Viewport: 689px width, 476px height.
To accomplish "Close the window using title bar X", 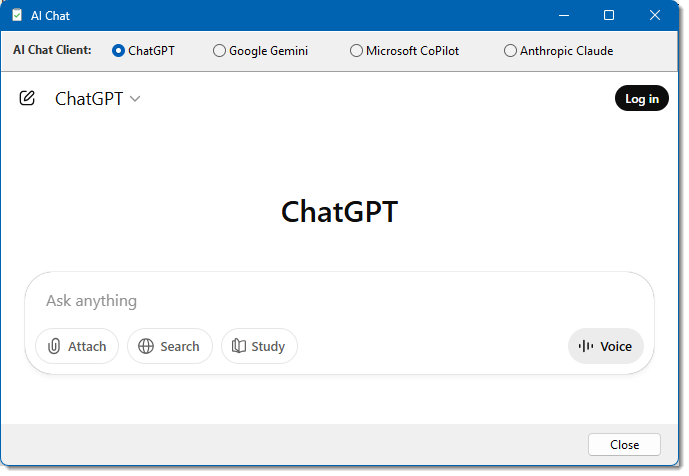I will [x=654, y=16].
